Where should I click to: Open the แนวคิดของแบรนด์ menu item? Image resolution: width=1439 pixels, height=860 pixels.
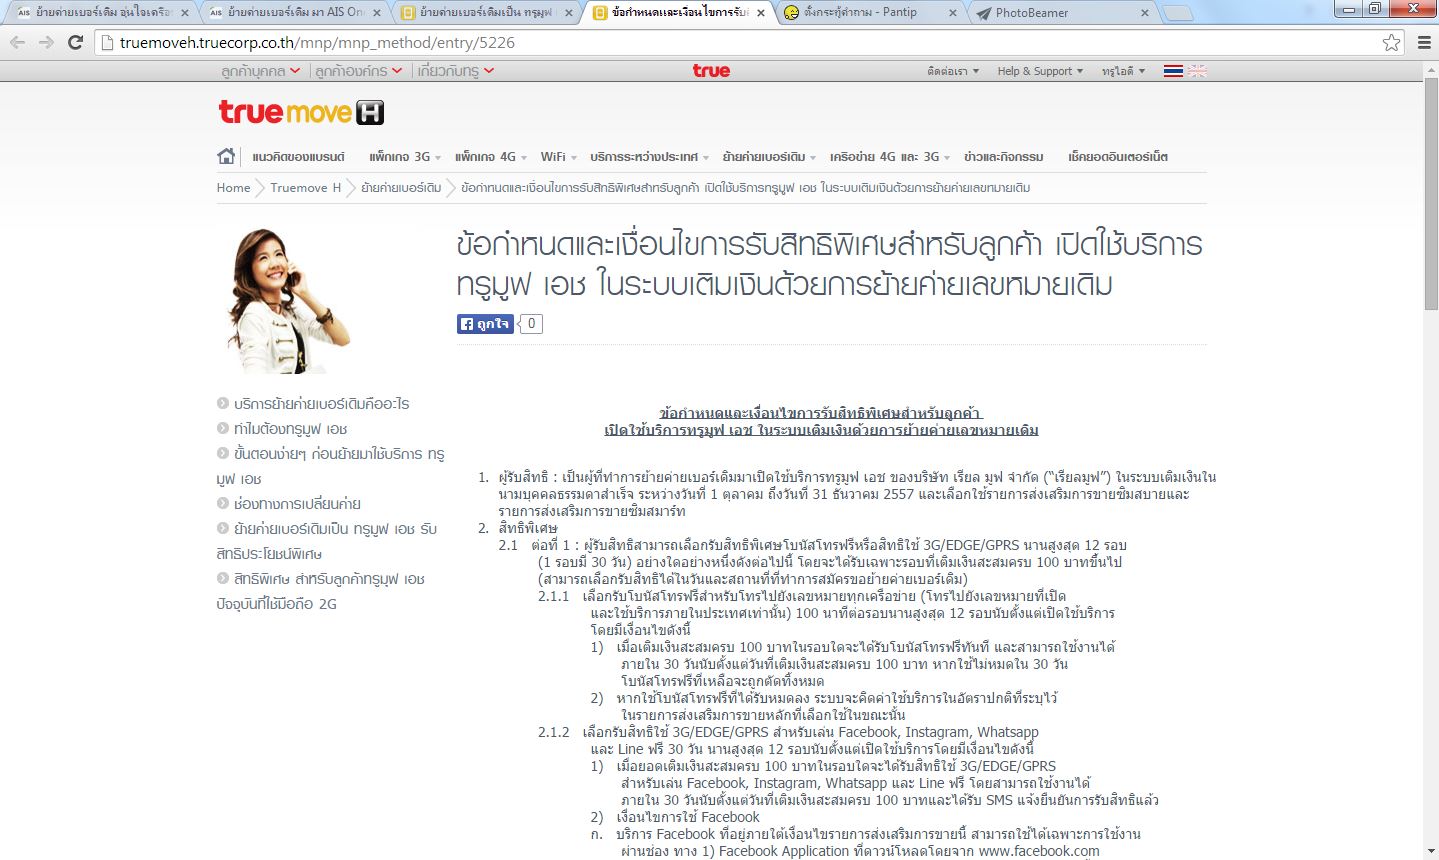[298, 157]
